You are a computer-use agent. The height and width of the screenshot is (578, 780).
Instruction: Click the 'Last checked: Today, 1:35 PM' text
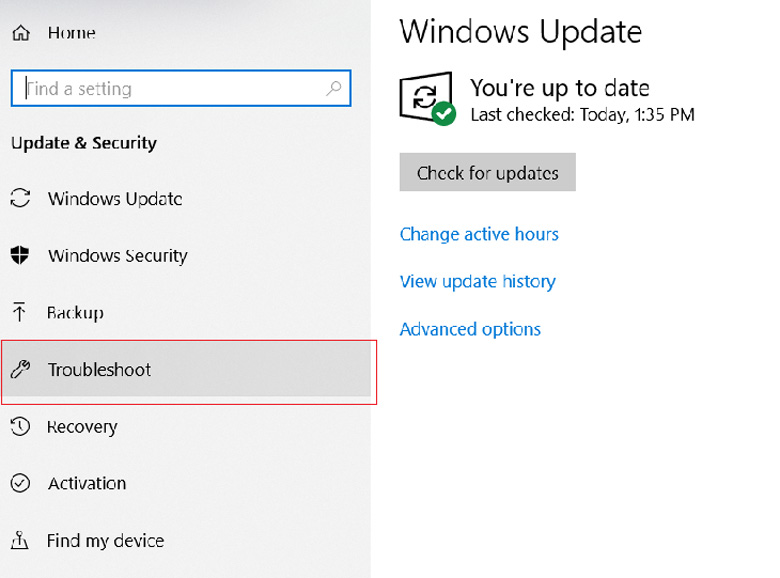point(583,115)
